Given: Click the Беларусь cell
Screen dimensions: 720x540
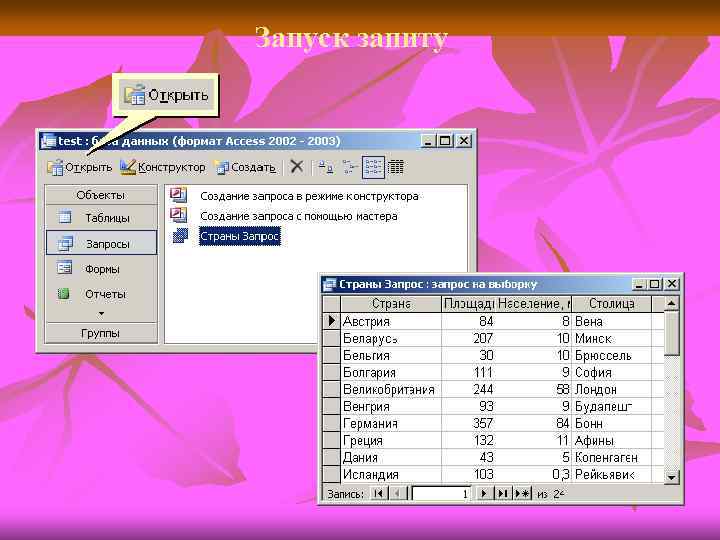Looking at the screenshot, I should click(x=391, y=338).
